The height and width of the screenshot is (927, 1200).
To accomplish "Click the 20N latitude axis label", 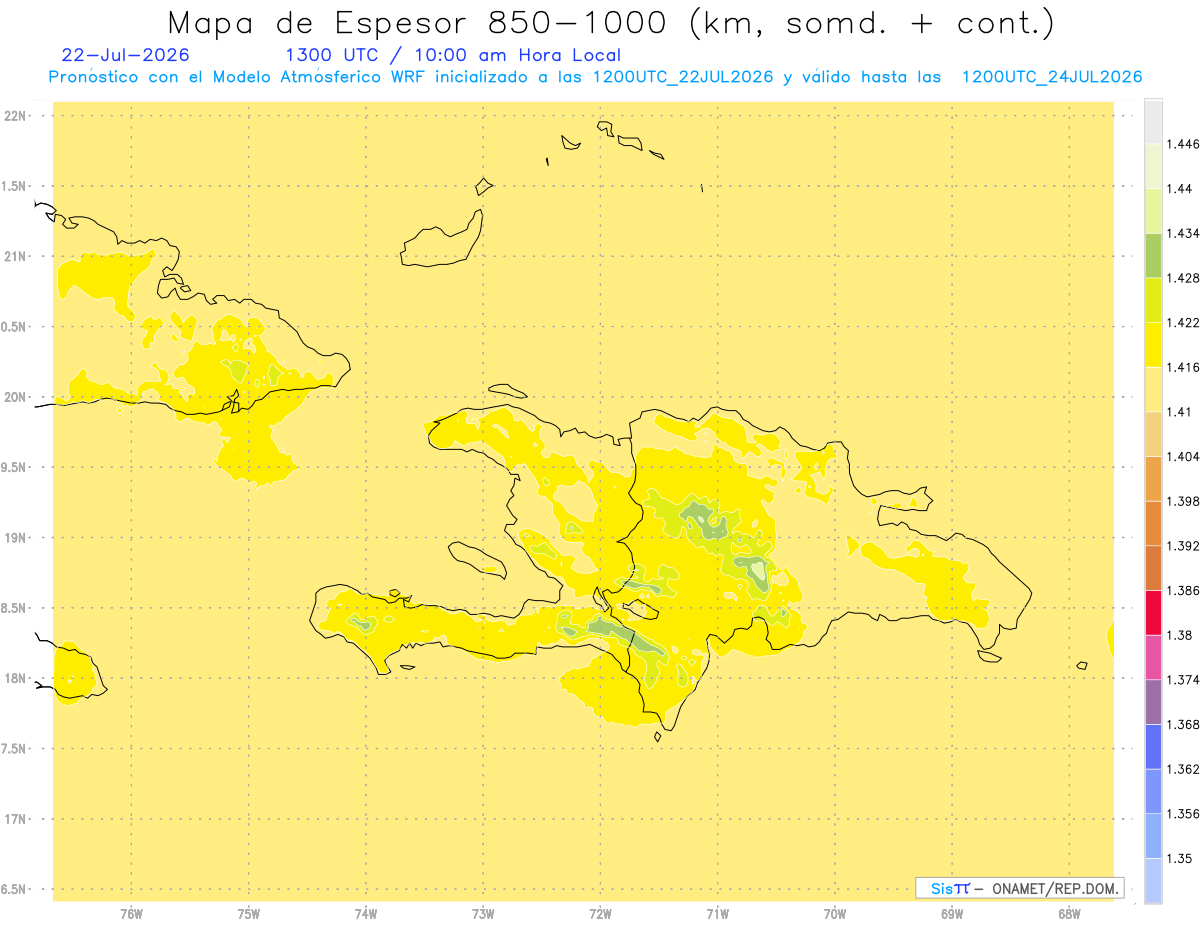I will (x=16, y=397).
